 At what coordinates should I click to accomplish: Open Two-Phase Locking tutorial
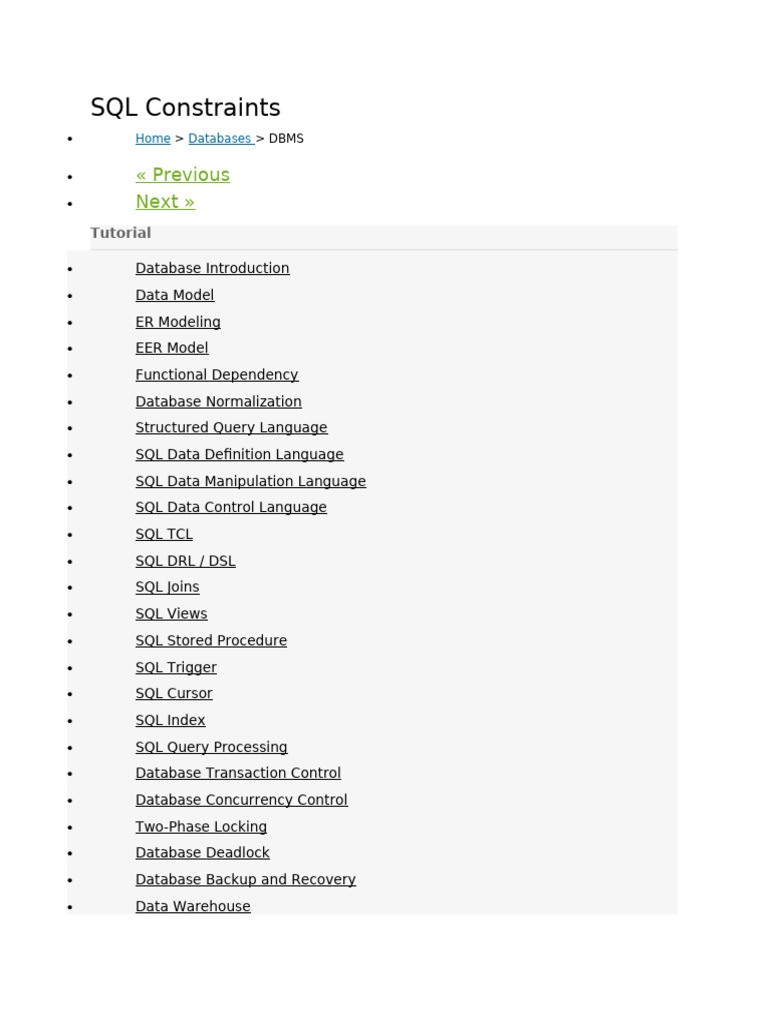(201, 827)
